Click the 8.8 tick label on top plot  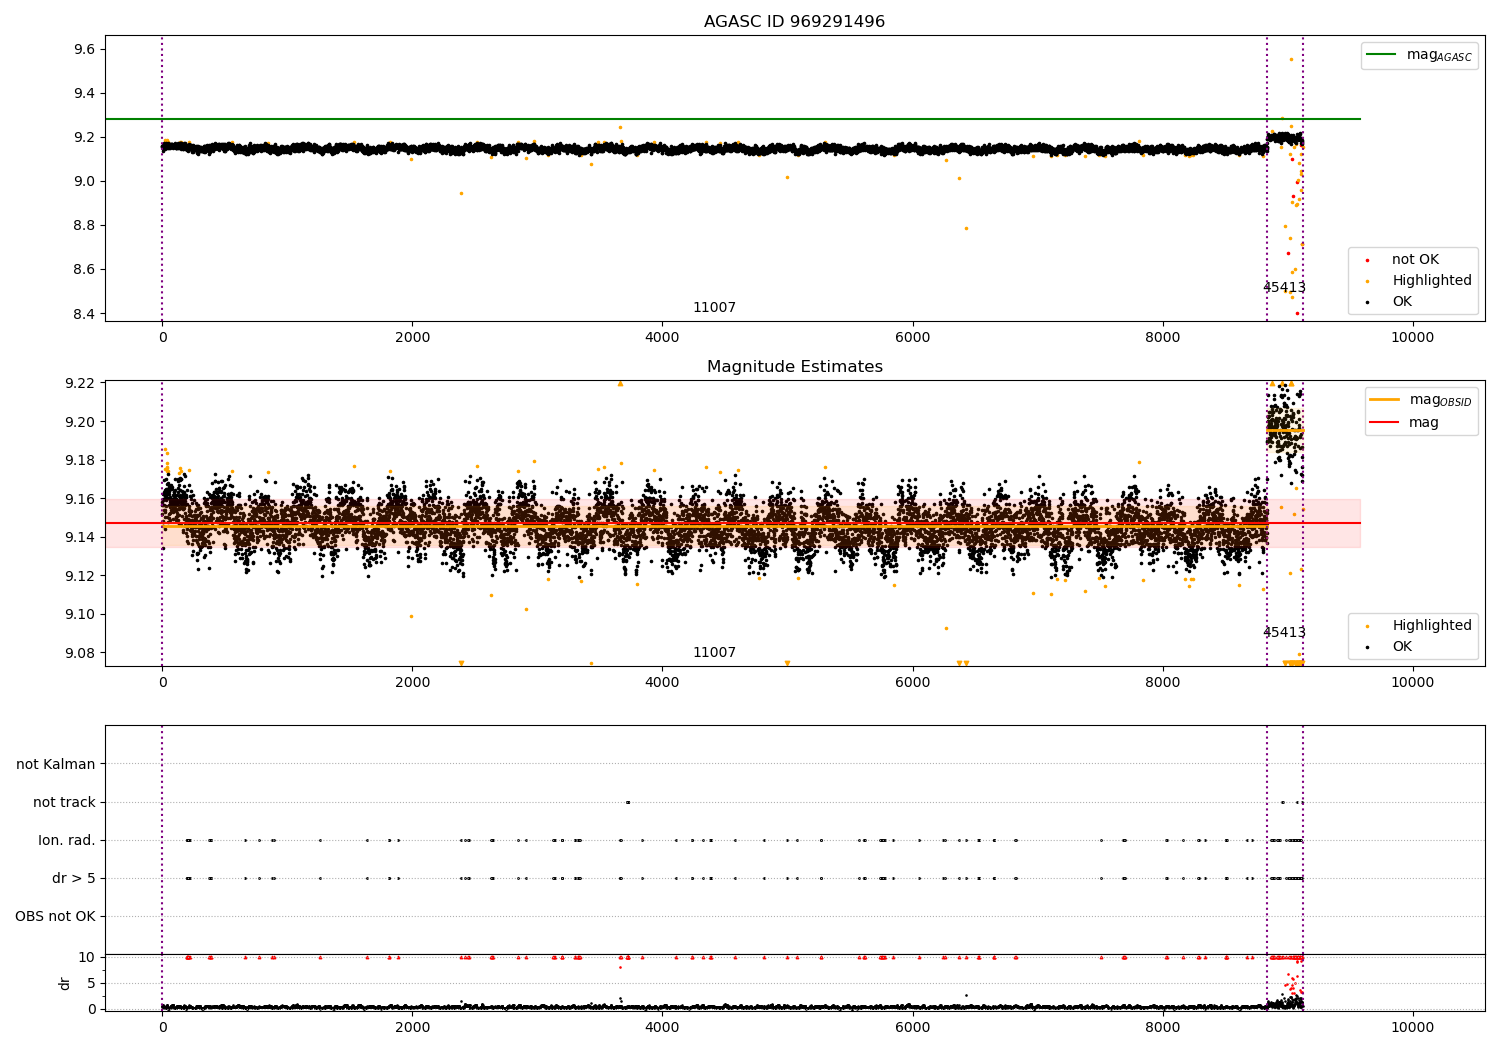point(85,226)
